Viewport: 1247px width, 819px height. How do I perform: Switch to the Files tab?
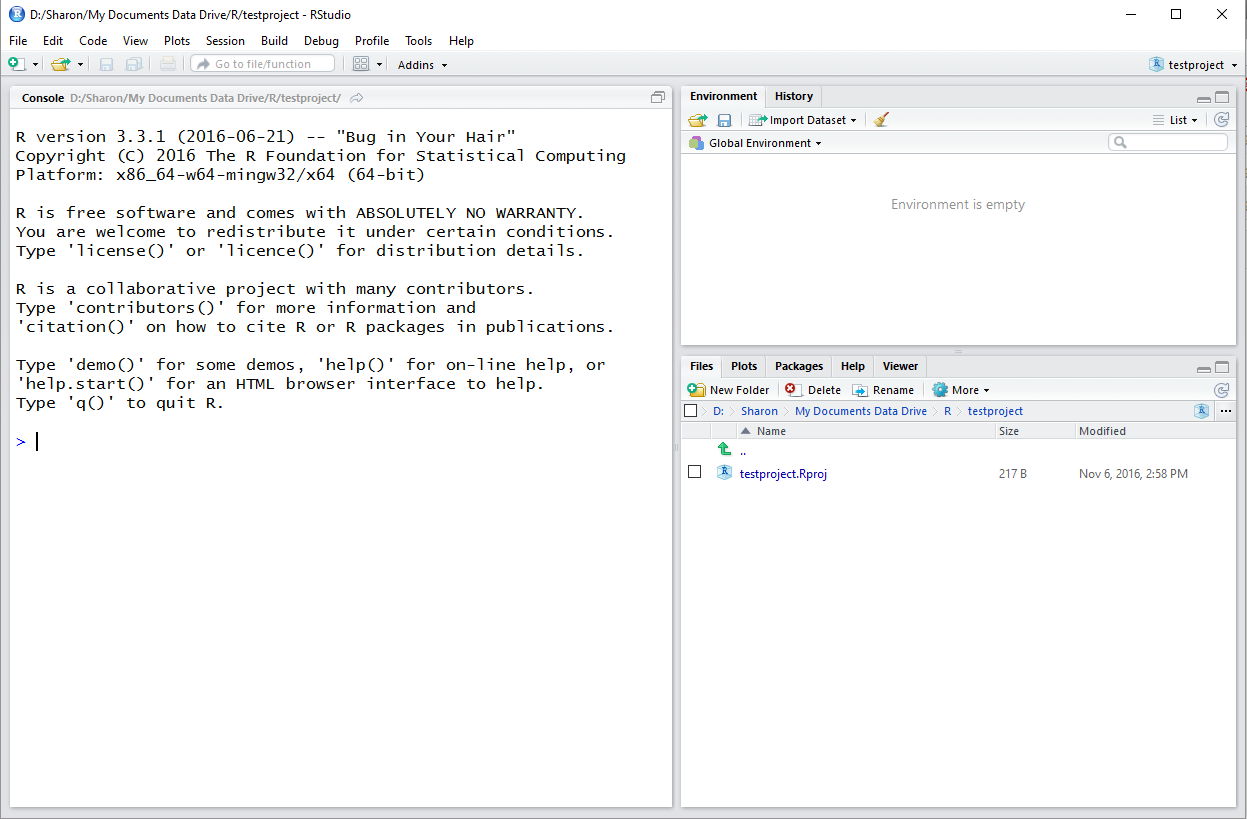(x=702, y=366)
